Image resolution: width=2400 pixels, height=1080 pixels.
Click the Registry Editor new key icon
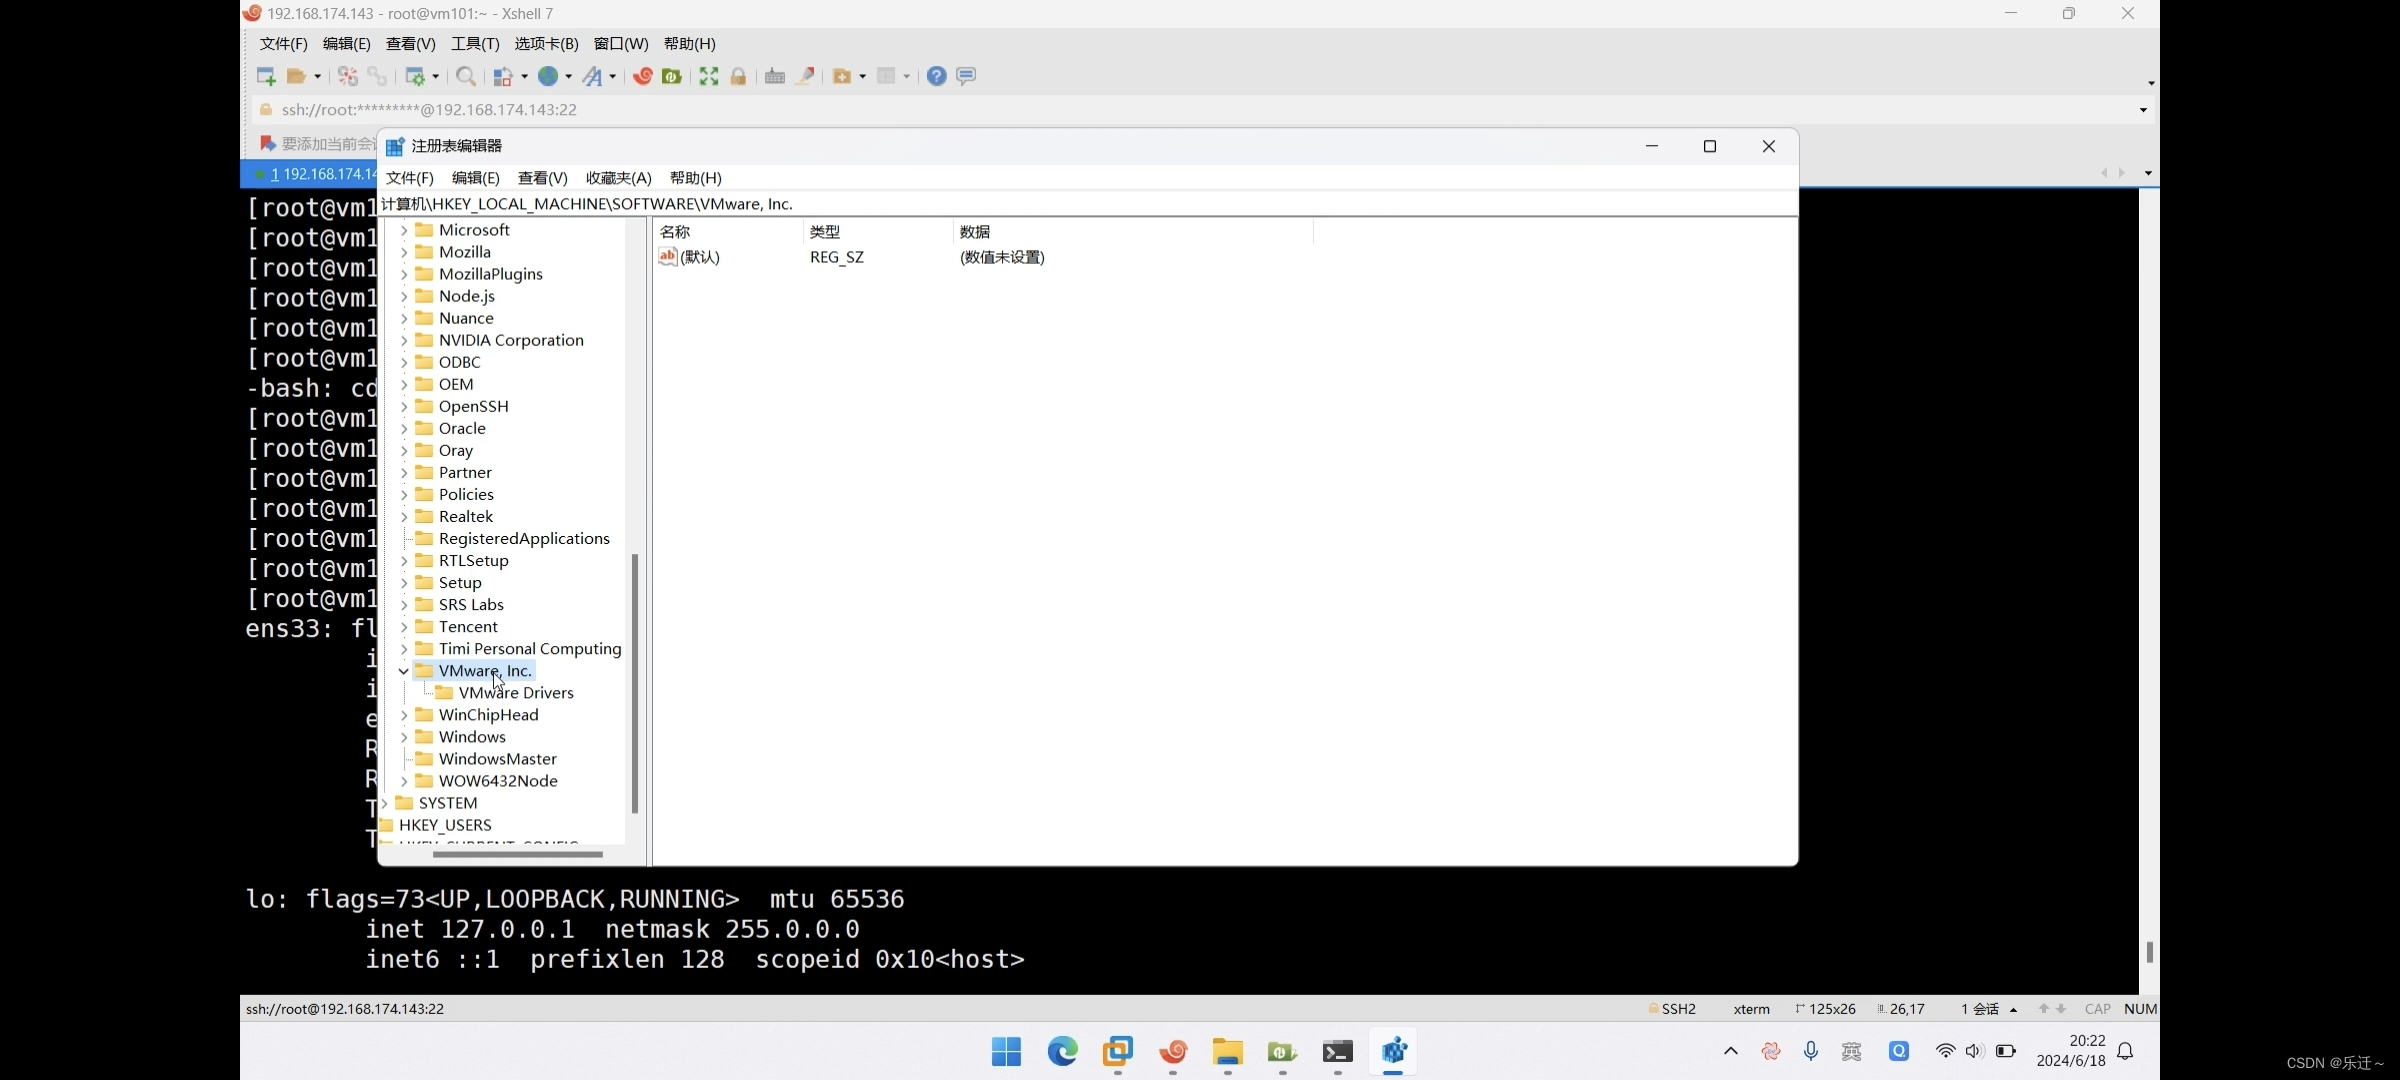pos(395,144)
